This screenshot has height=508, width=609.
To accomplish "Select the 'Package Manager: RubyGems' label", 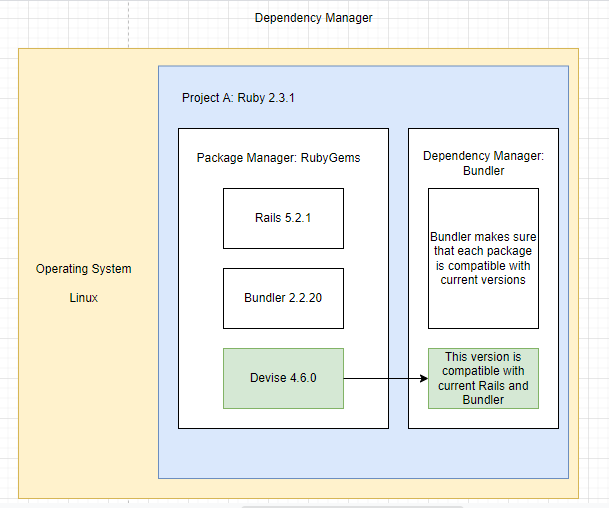I will [278, 158].
